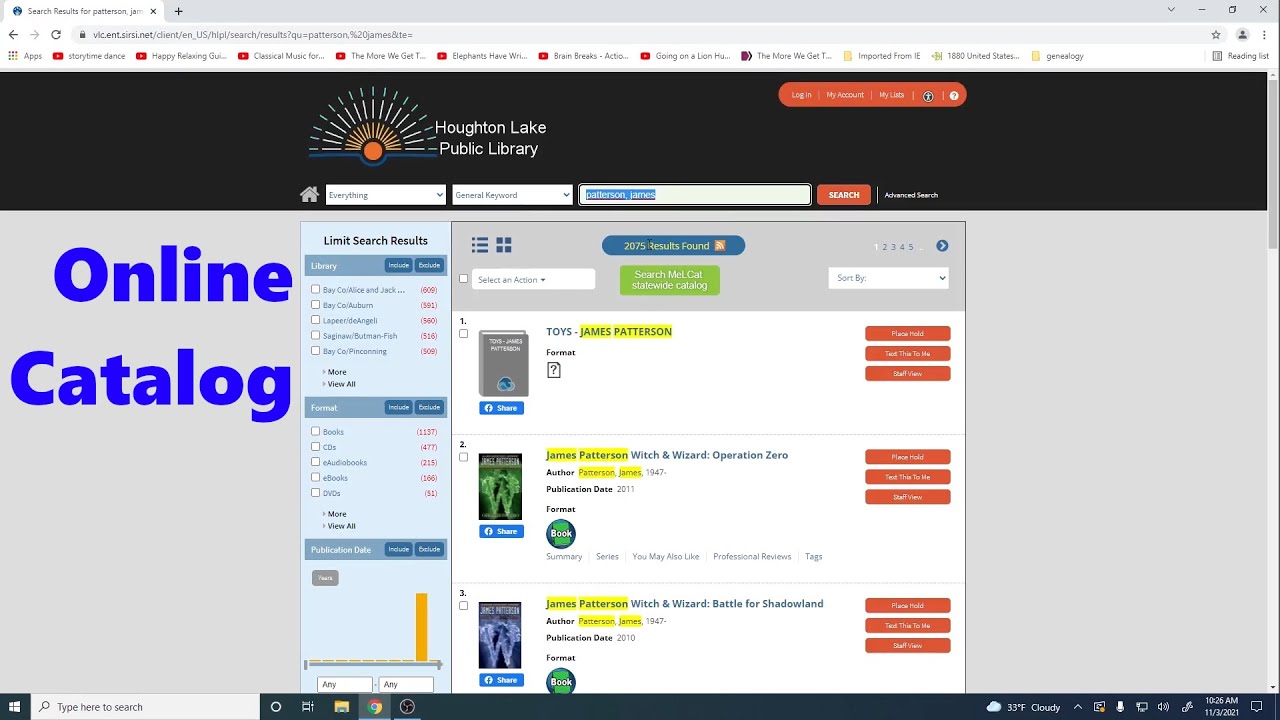Expand More under Format filters
Image resolution: width=1280 pixels, height=720 pixels.
(x=336, y=514)
